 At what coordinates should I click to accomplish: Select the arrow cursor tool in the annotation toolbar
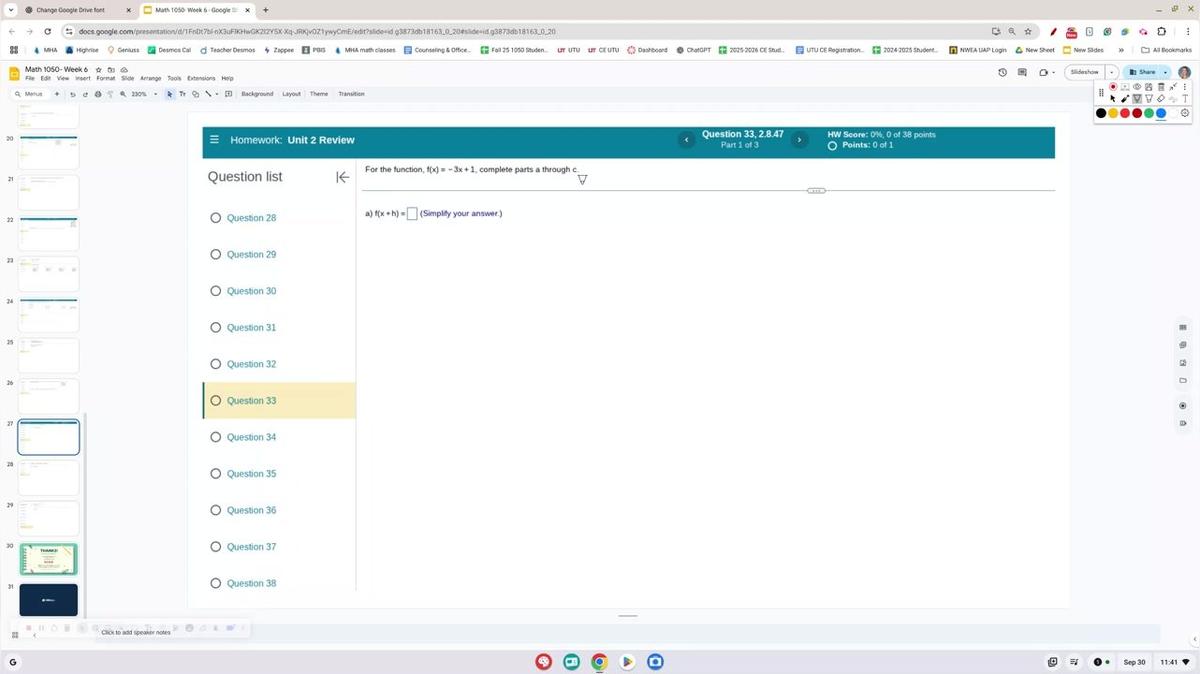click(1113, 99)
